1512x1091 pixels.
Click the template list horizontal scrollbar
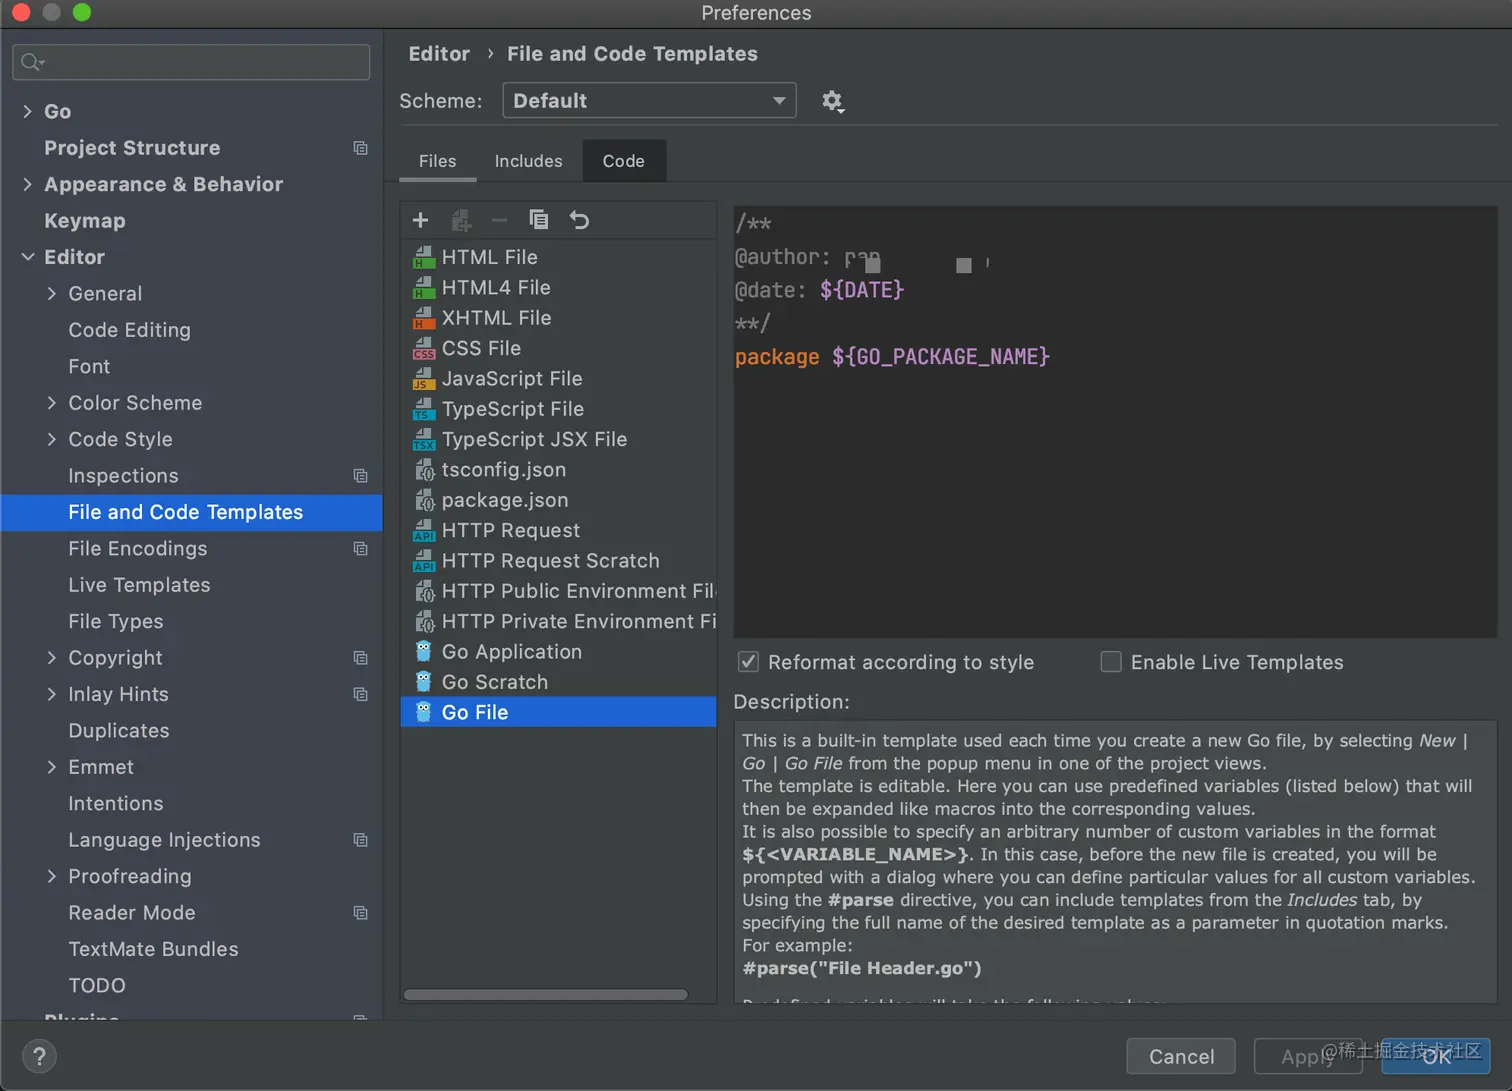click(545, 994)
